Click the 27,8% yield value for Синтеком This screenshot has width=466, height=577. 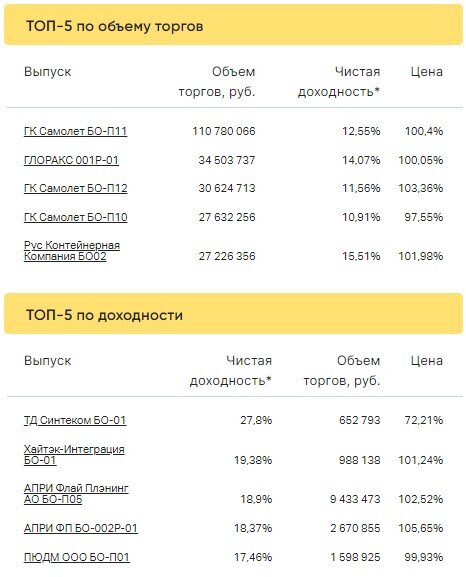pyautogui.click(x=256, y=420)
